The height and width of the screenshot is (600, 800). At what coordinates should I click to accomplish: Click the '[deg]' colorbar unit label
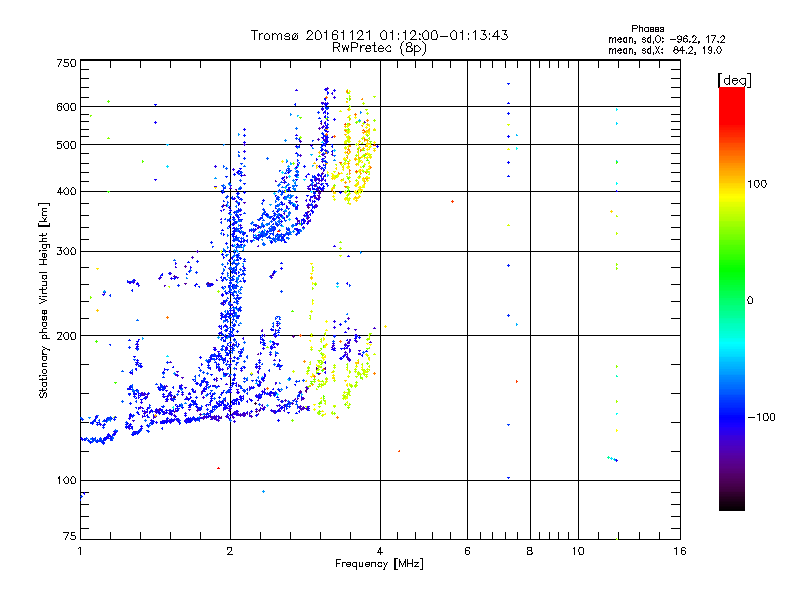pyautogui.click(x=734, y=80)
